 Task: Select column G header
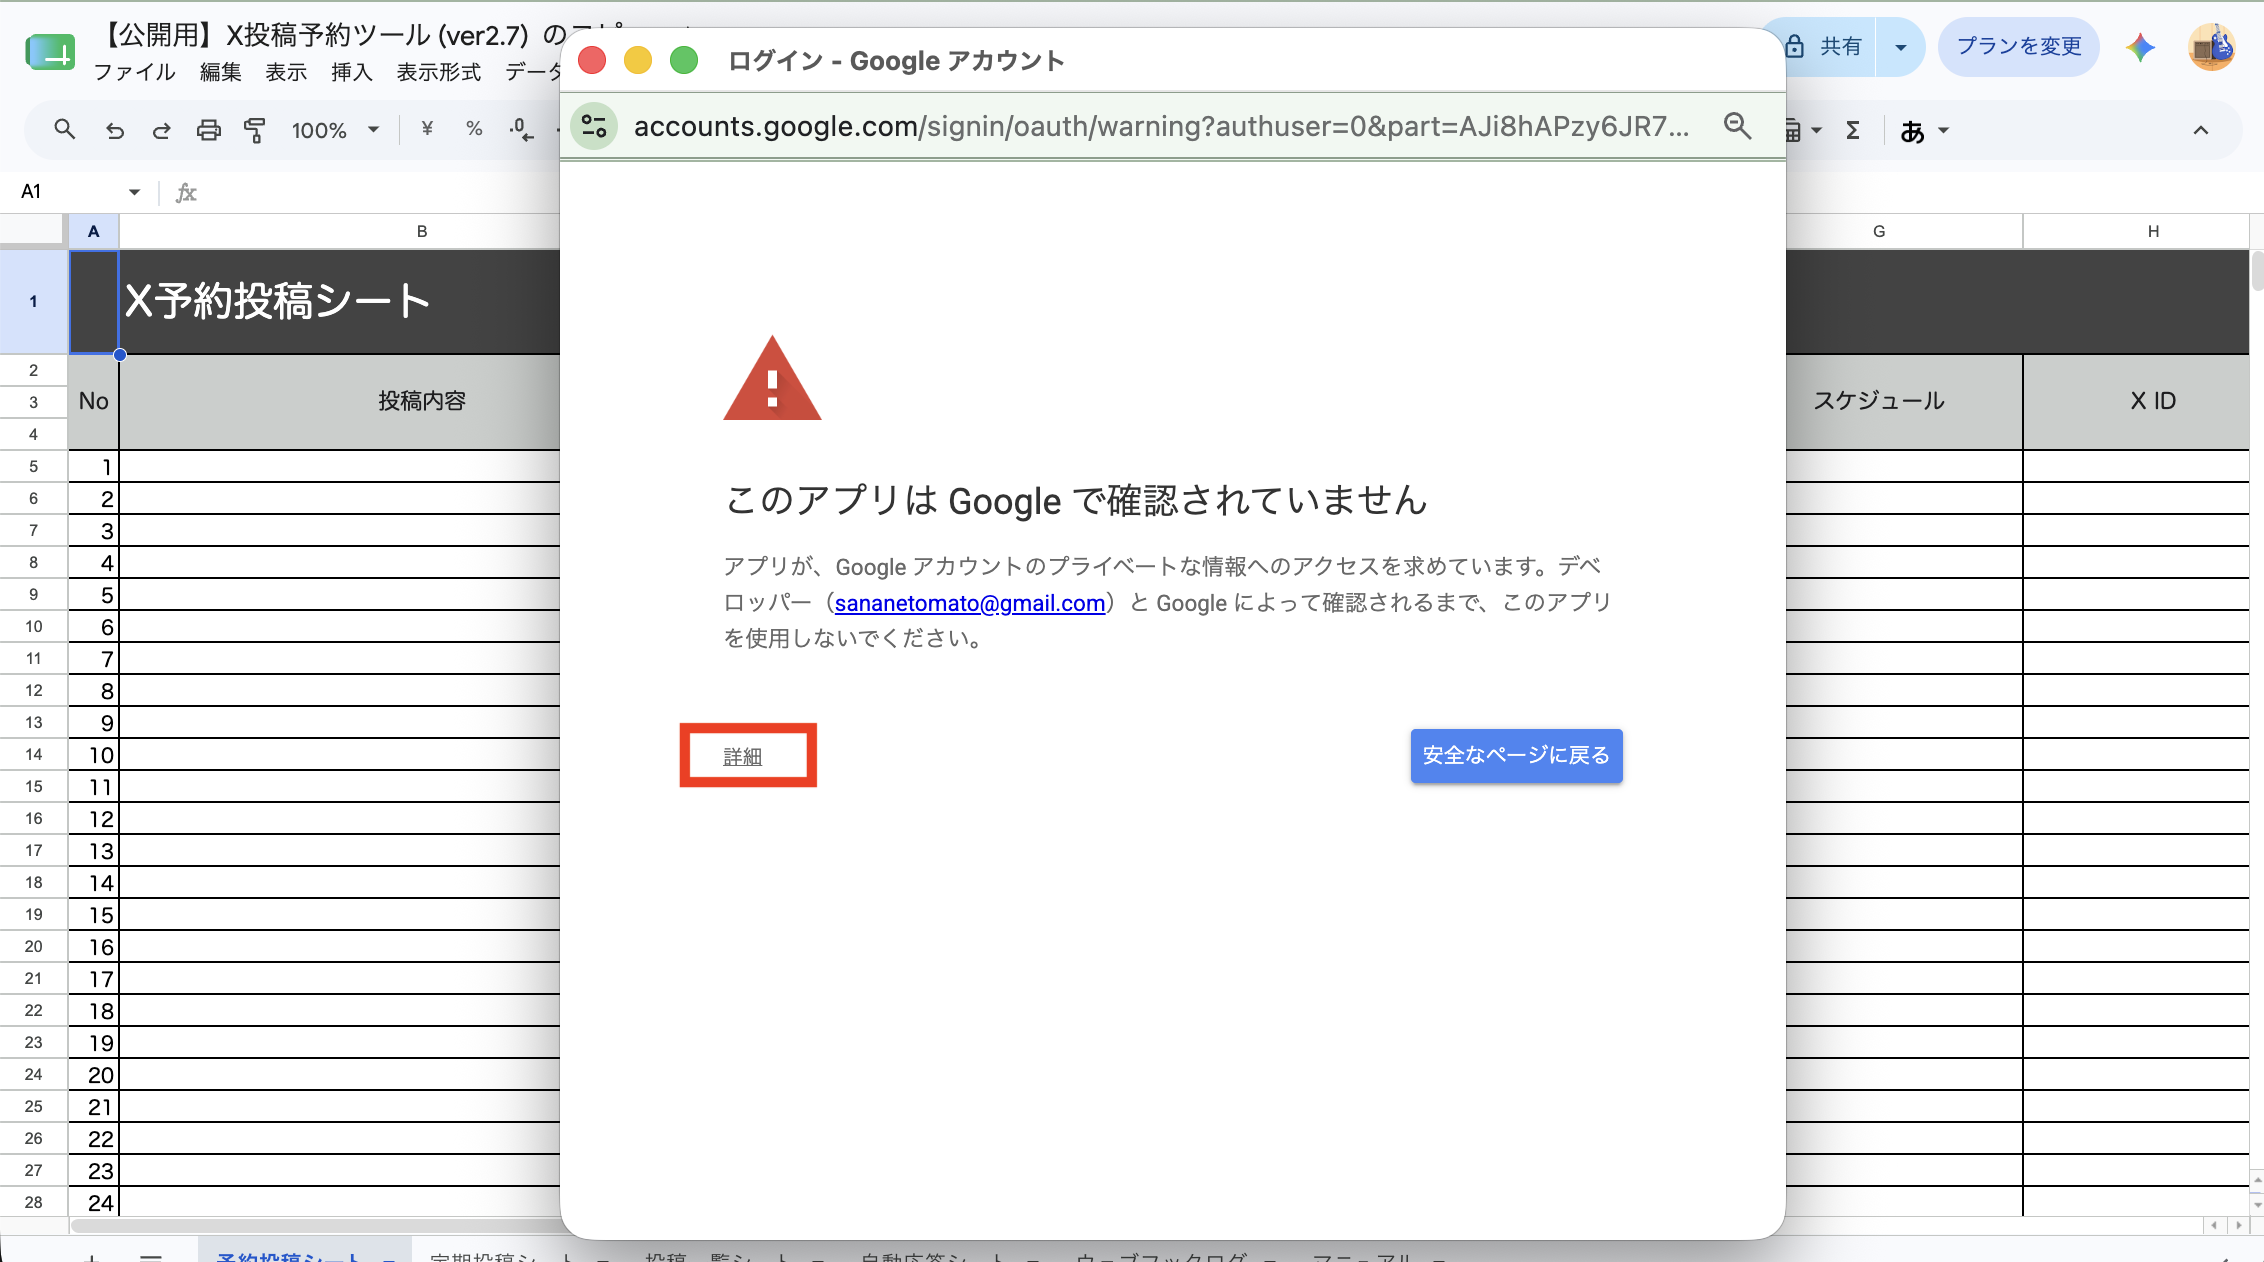(x=1878, y=231)
